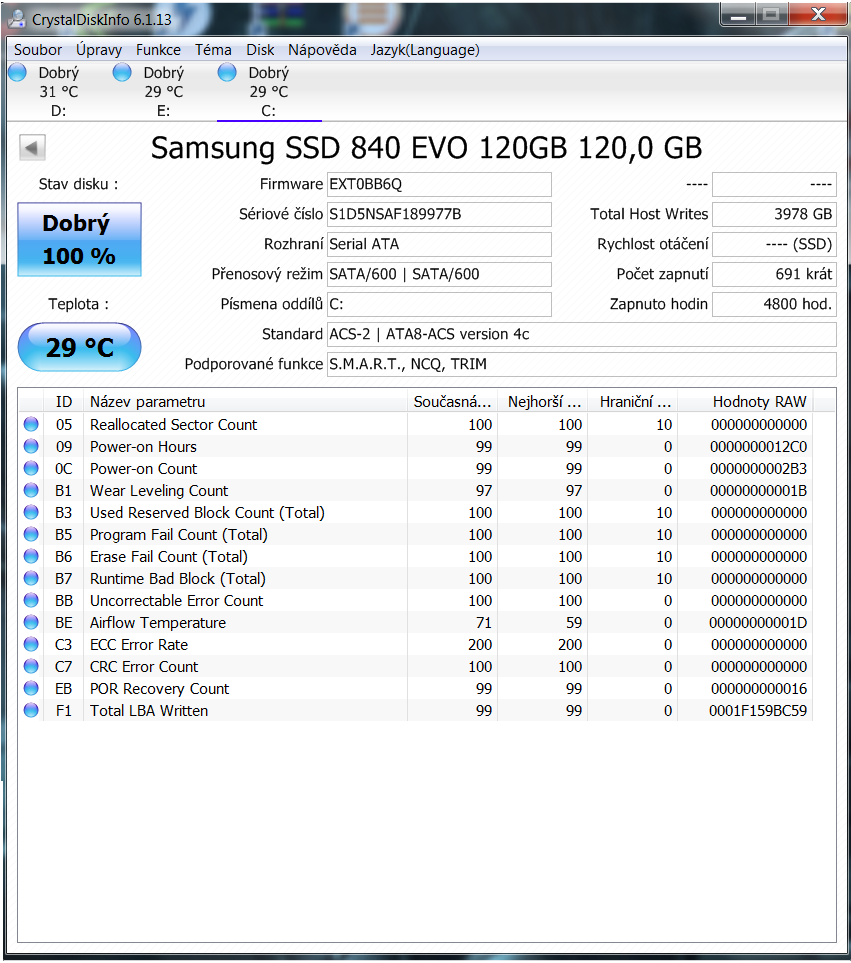Screen dimensions: 851x963
Task: Click the status dot for POR Recovery Count
Action: (31, 688)
